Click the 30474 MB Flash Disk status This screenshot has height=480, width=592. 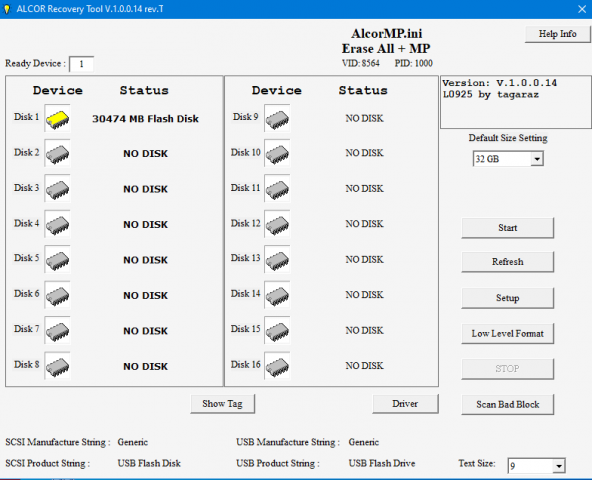[145, 119]
